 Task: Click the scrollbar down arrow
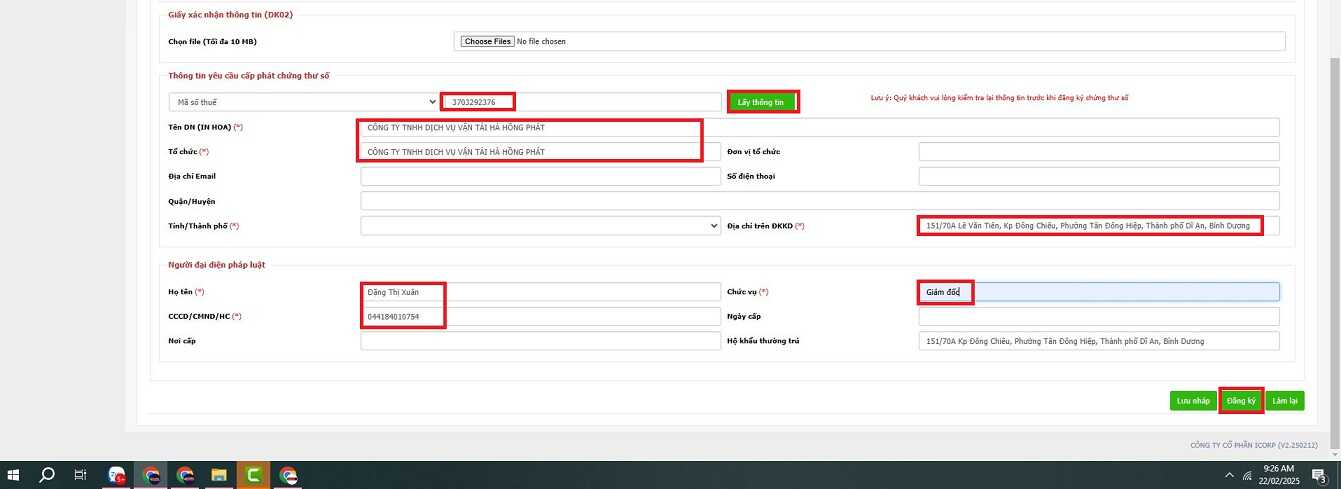1333,454
